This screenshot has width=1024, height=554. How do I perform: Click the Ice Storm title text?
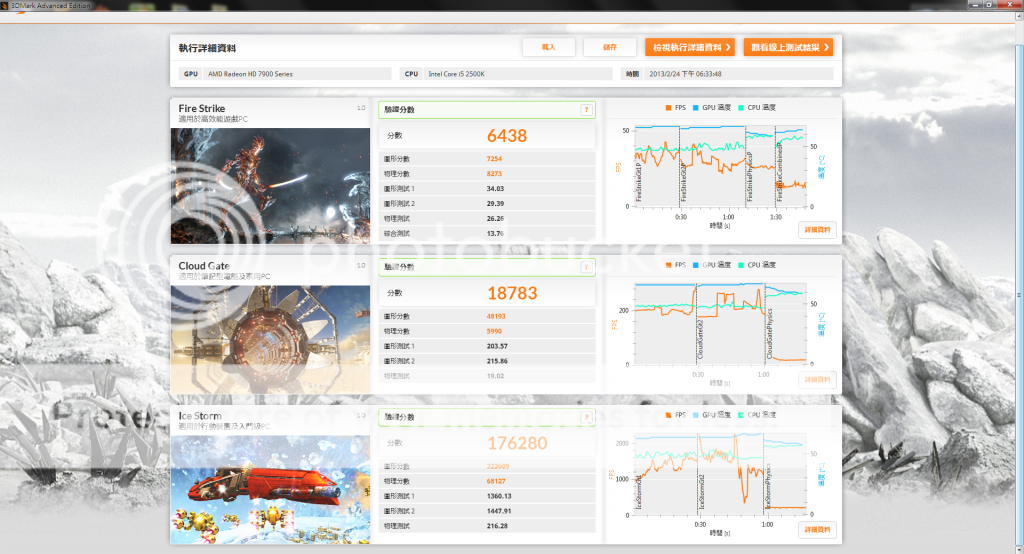click(200, 416)
